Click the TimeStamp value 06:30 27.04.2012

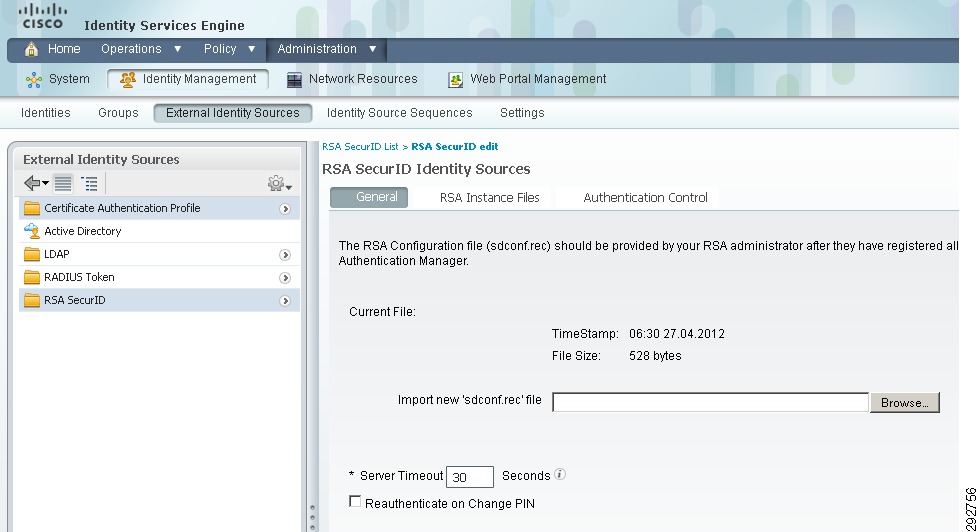point(677,334)
